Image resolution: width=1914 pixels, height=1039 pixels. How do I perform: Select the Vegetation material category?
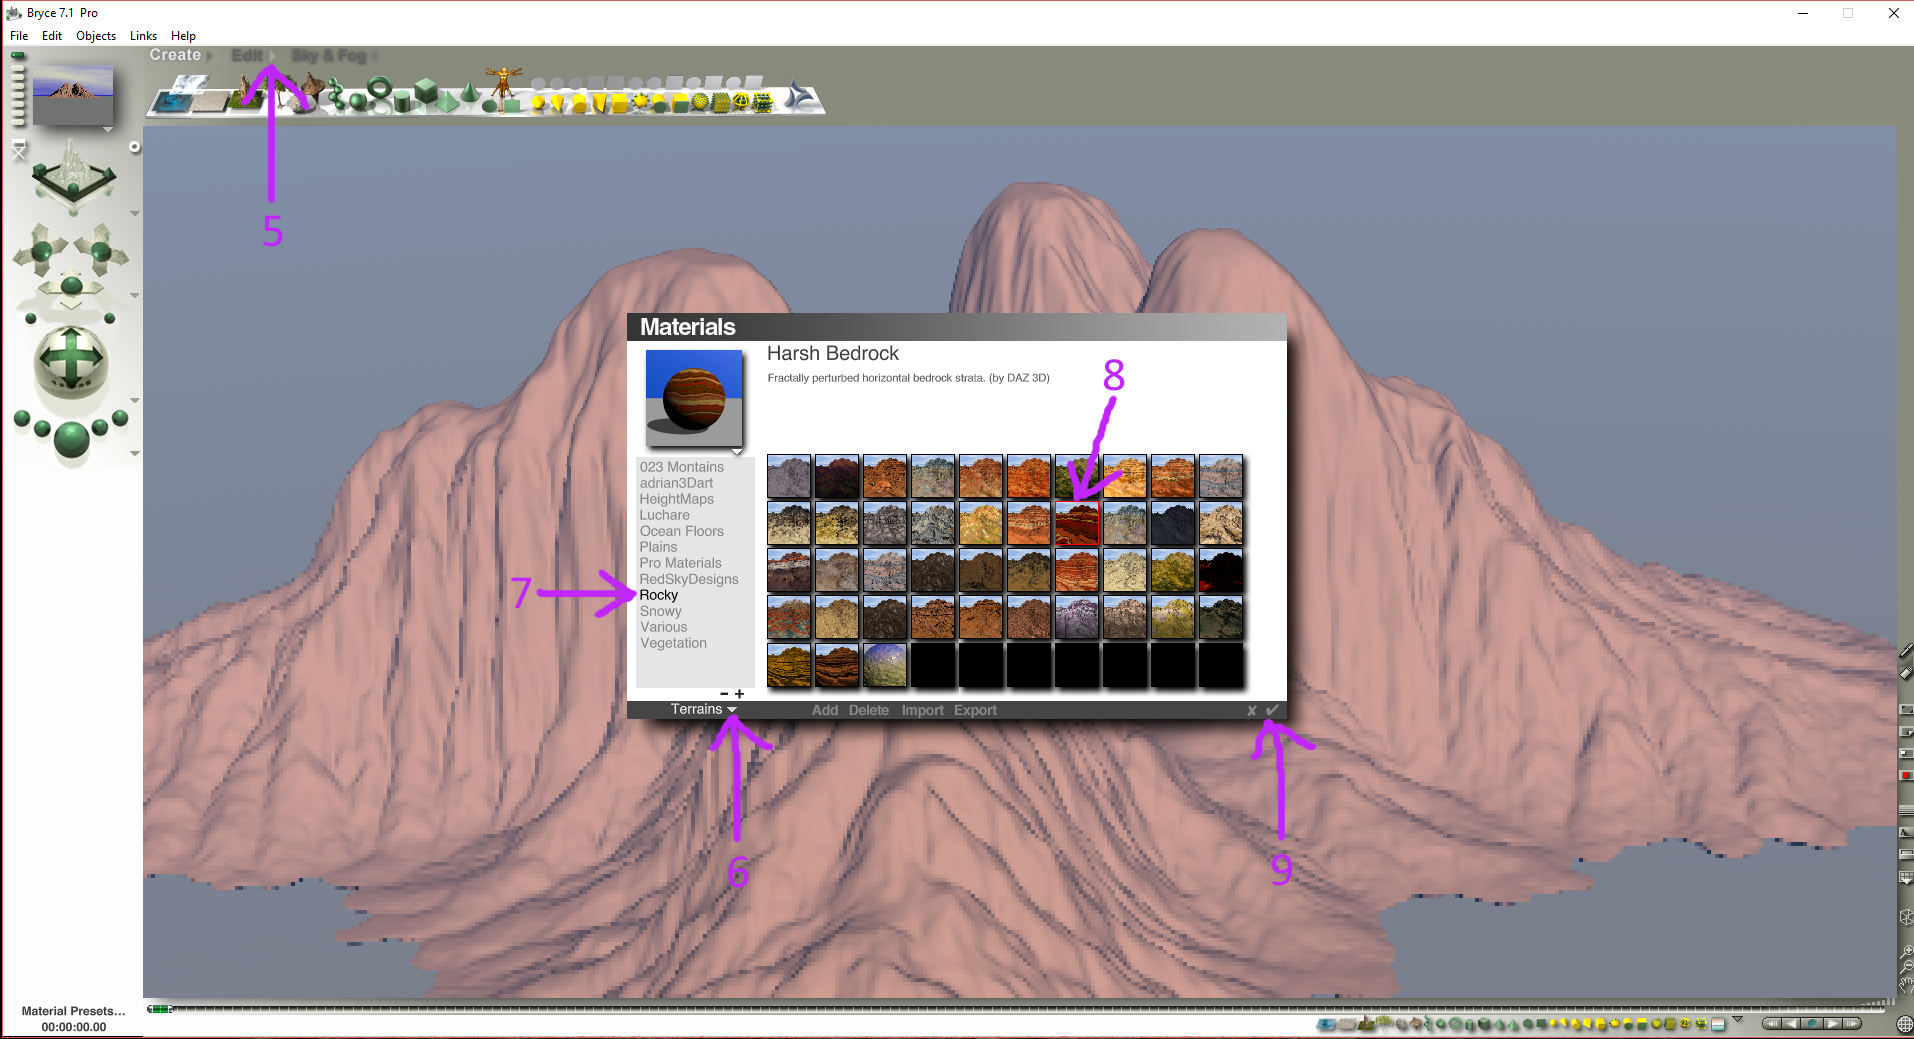click(673, 643)
